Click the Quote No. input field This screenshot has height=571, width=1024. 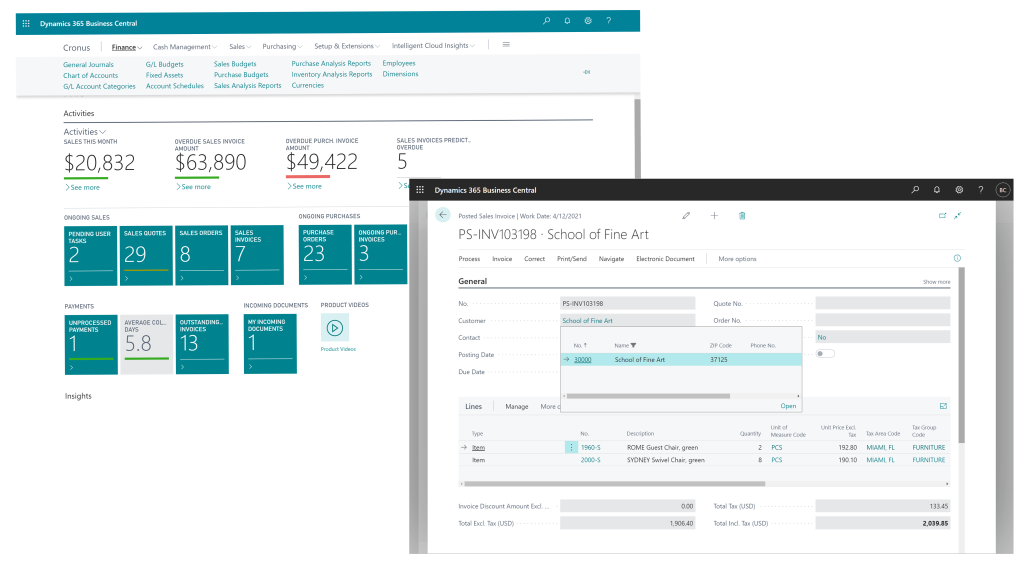point(882,303)
